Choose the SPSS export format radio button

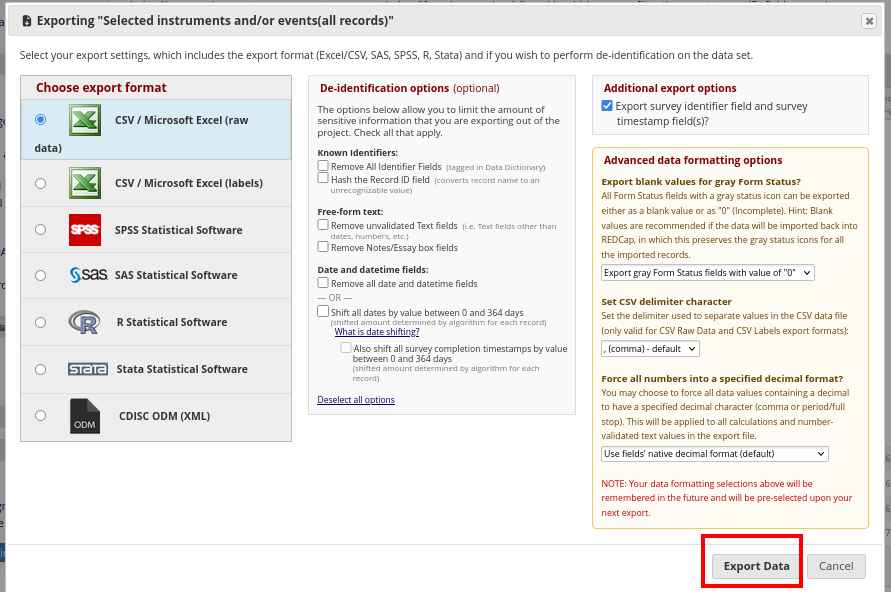[40, 229]
